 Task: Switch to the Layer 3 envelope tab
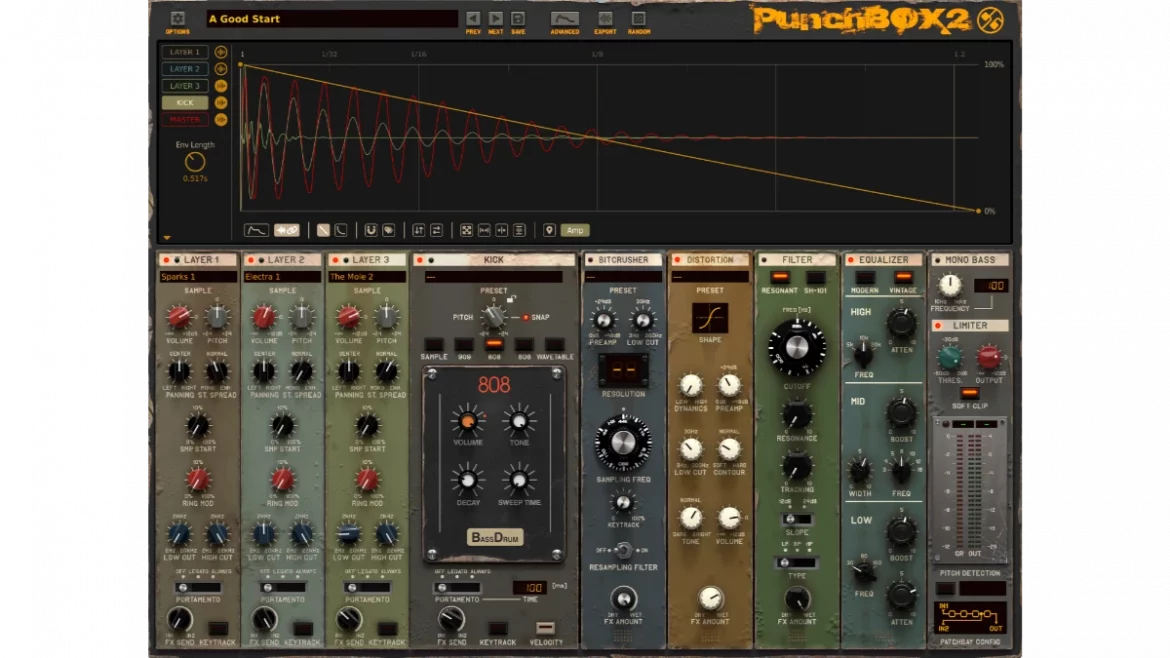(185, 86)
